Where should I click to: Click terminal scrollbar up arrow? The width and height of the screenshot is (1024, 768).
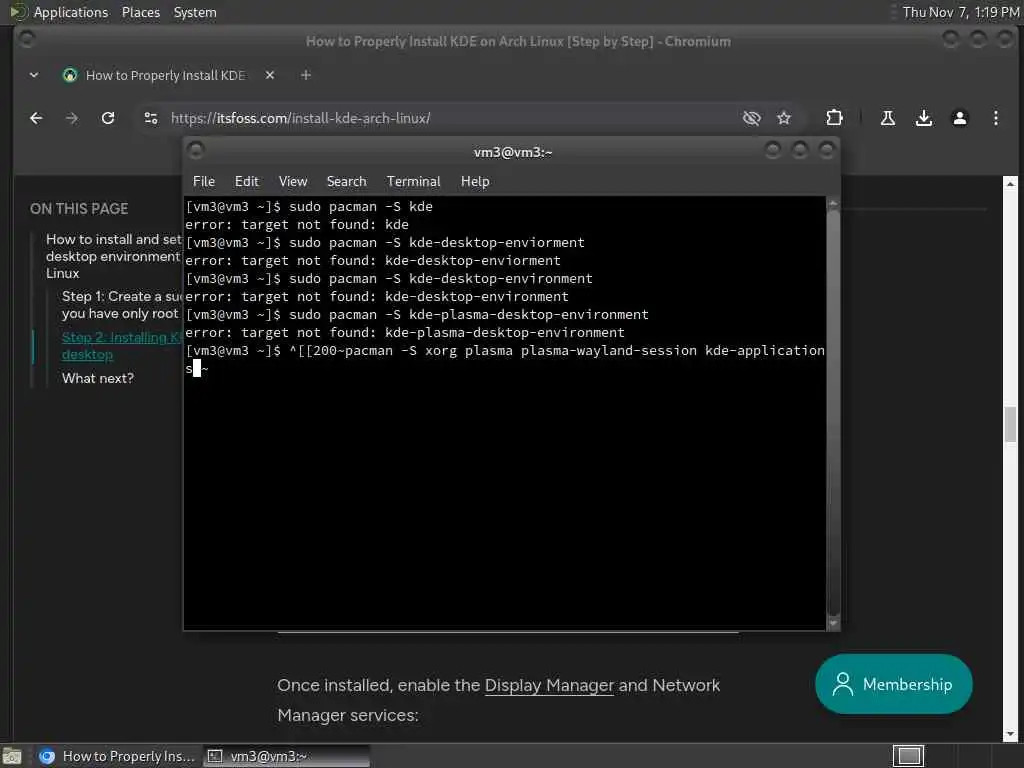point(833,204)
